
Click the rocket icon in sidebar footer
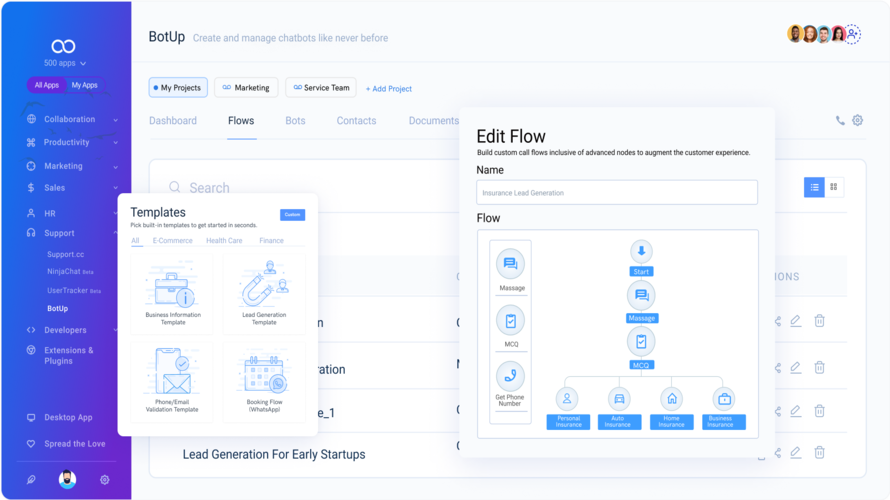point(31,480)
